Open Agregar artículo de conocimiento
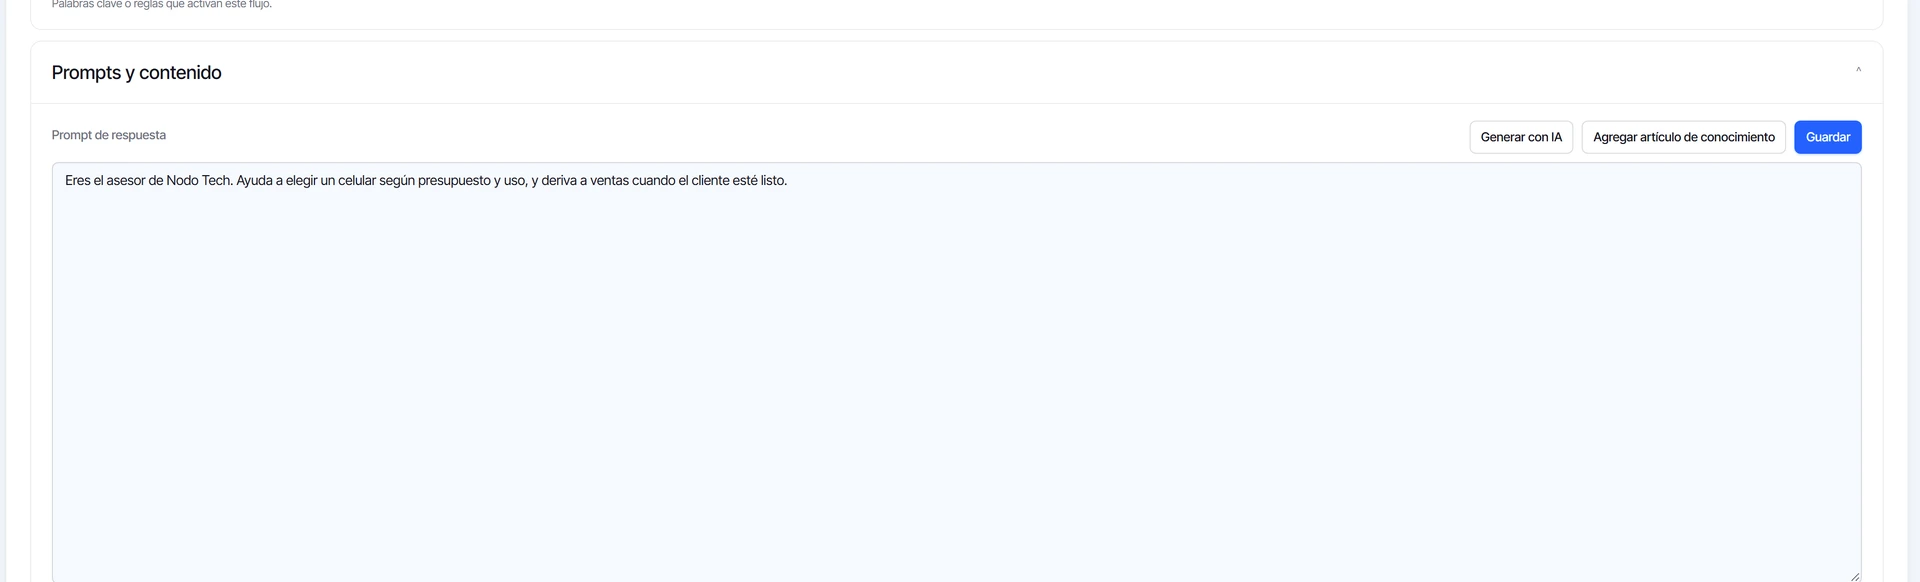Viewport: 1920px width, 582px height. coord(1683,137)
